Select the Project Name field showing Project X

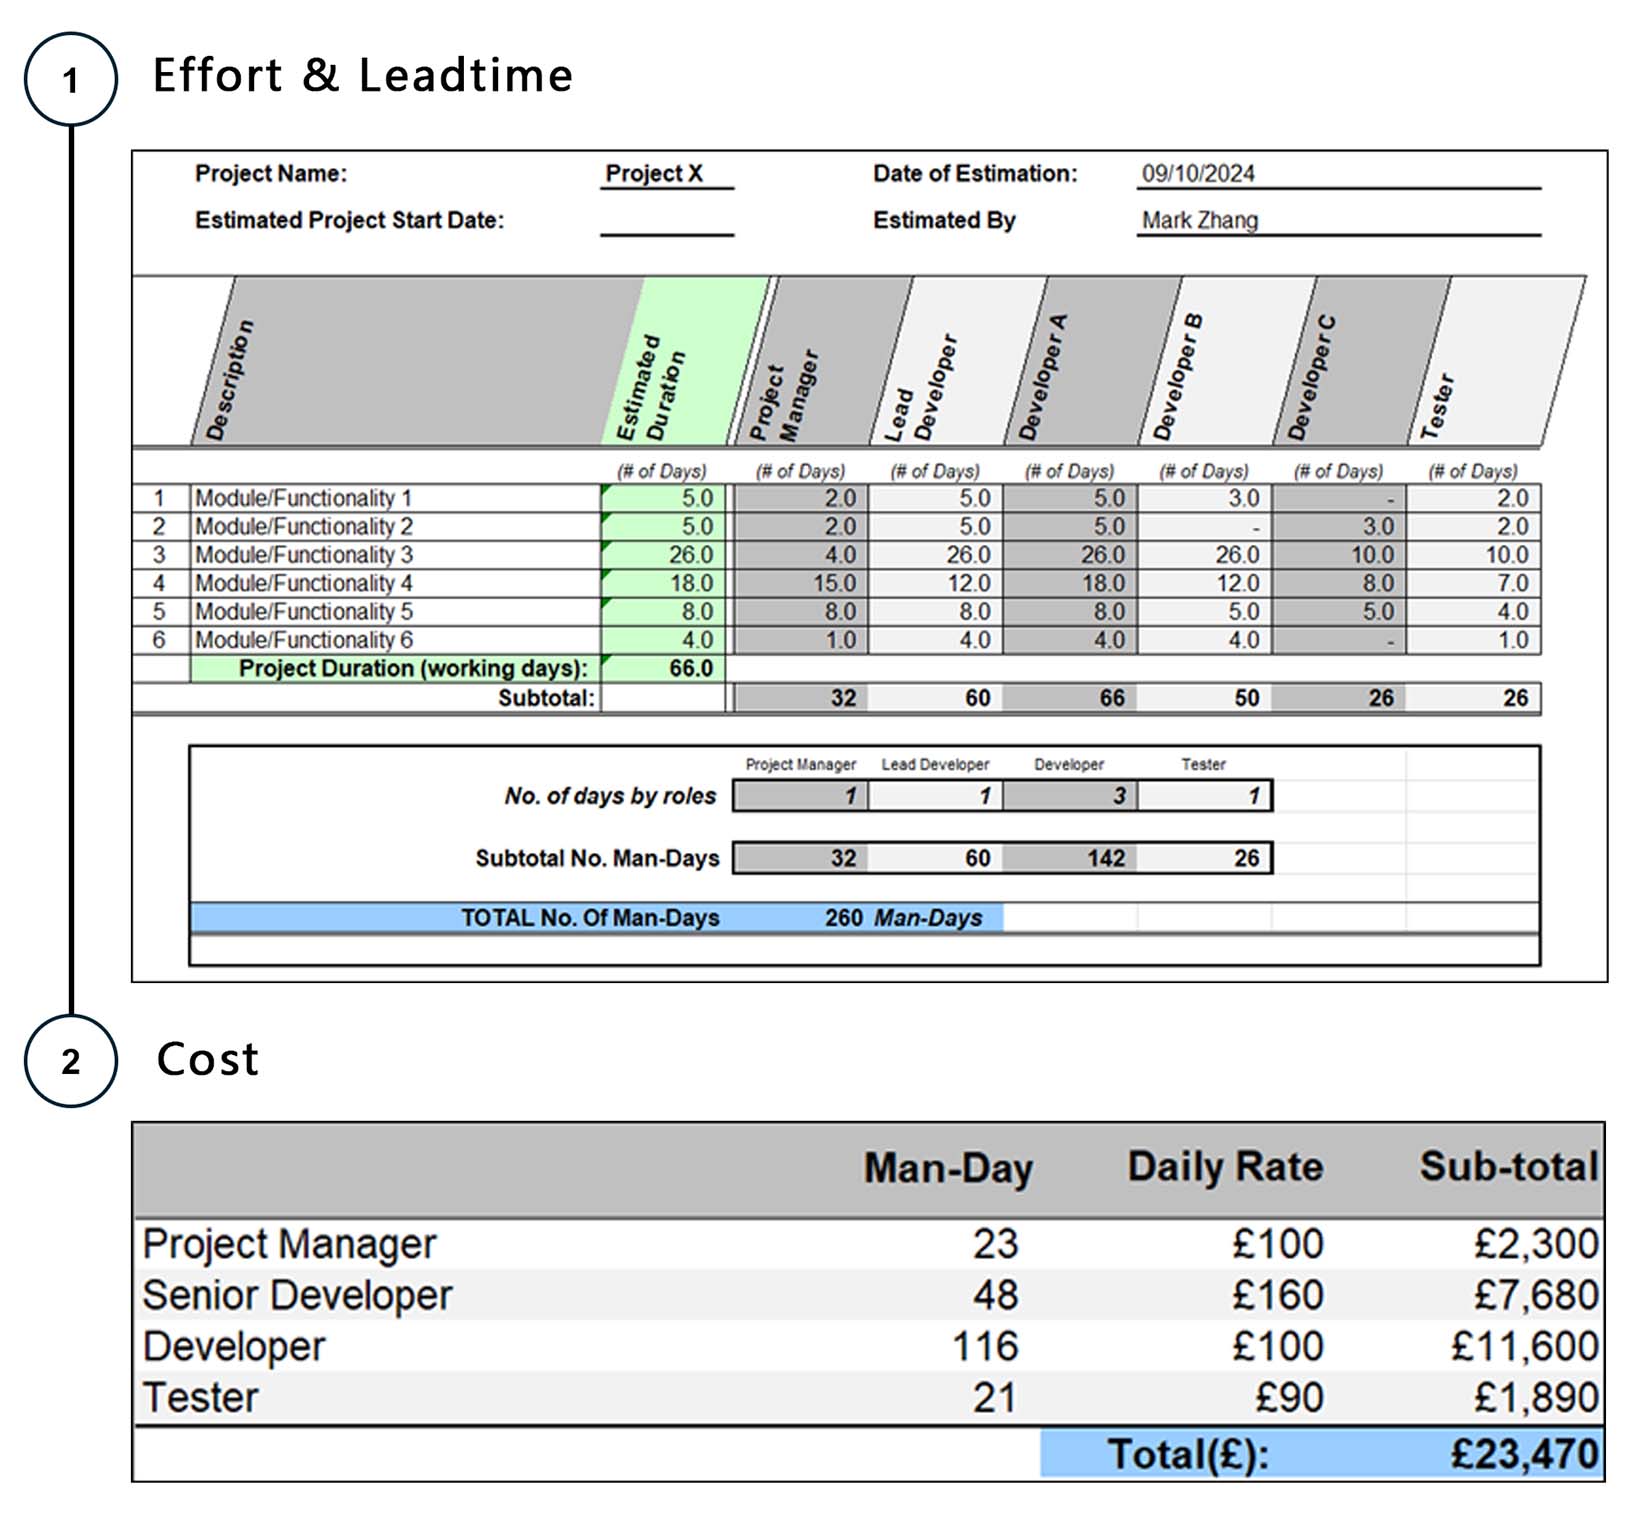tap(666, 174)
